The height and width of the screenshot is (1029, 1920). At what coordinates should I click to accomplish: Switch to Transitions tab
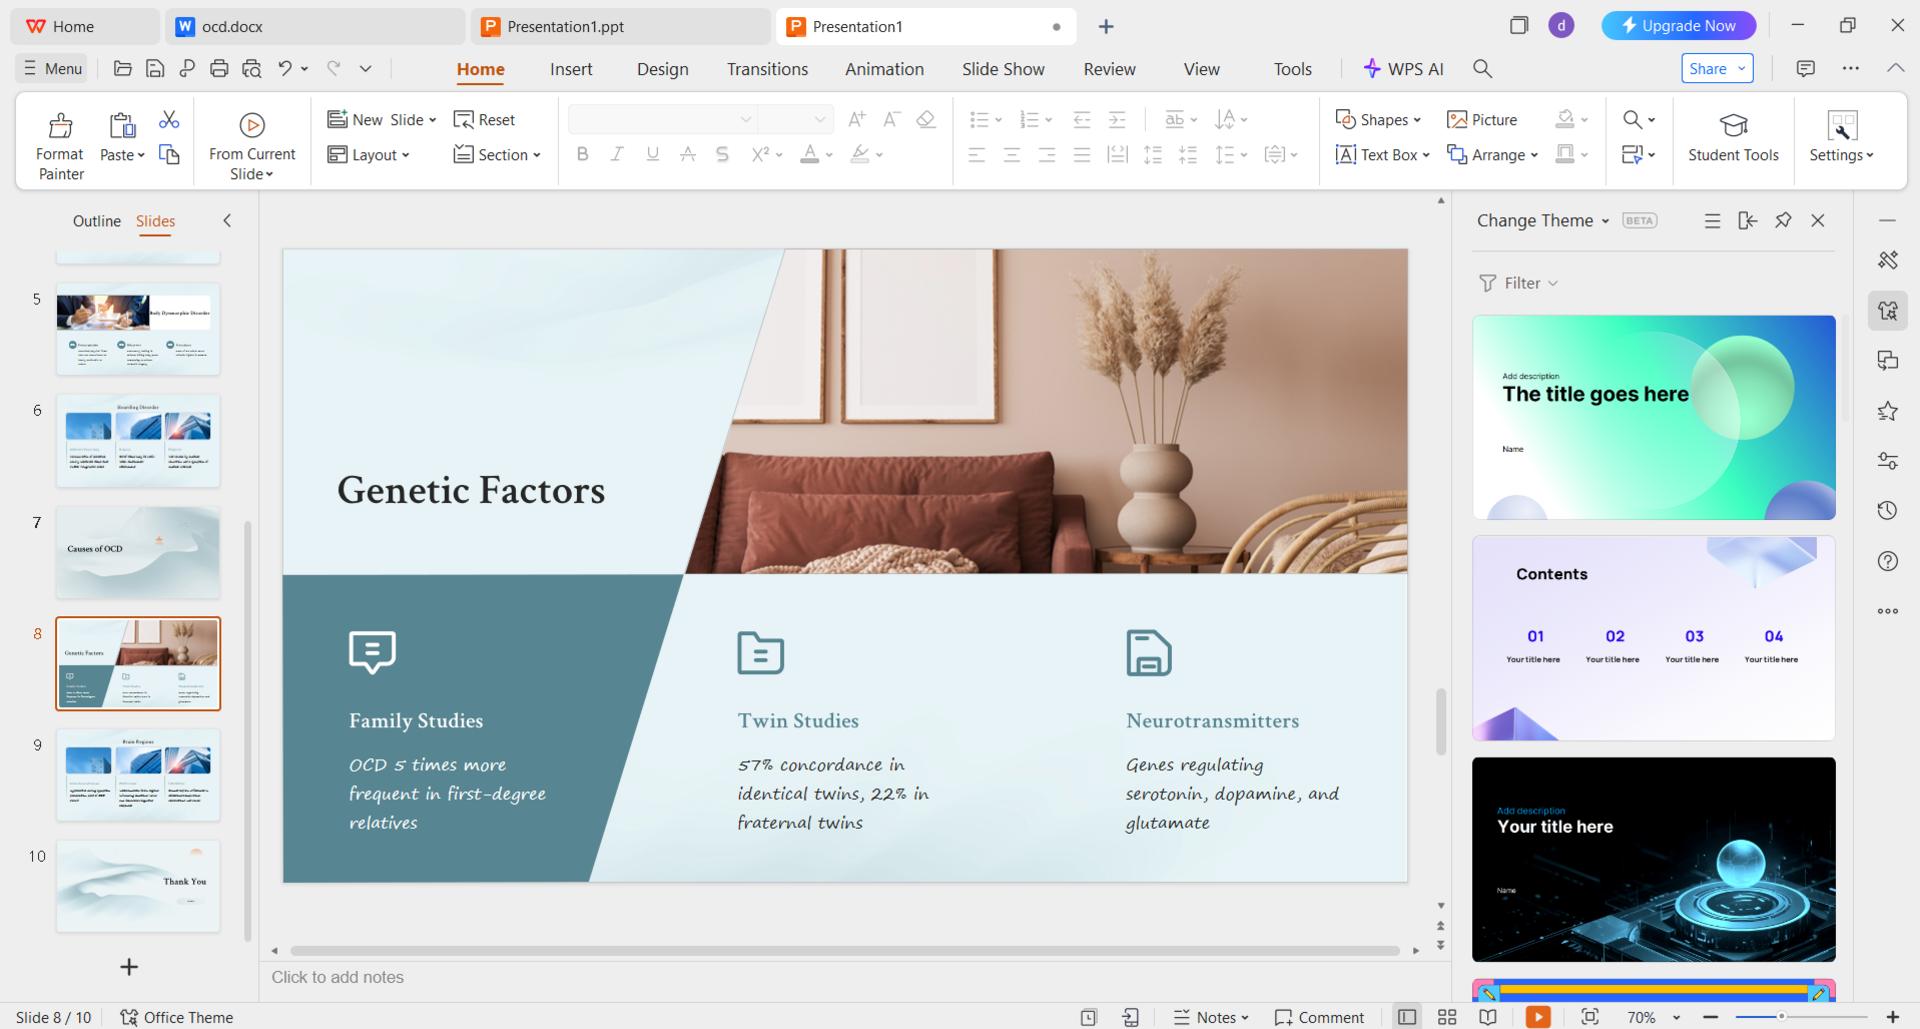[767, 69]
